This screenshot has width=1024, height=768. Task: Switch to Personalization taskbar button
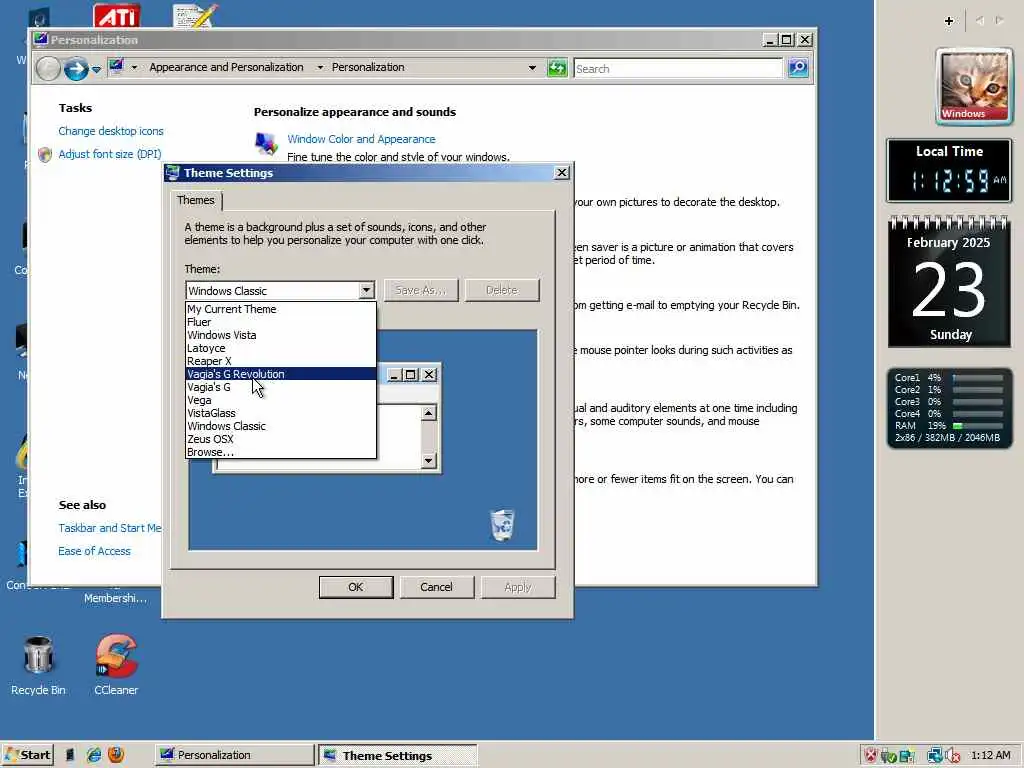point(234,755)
